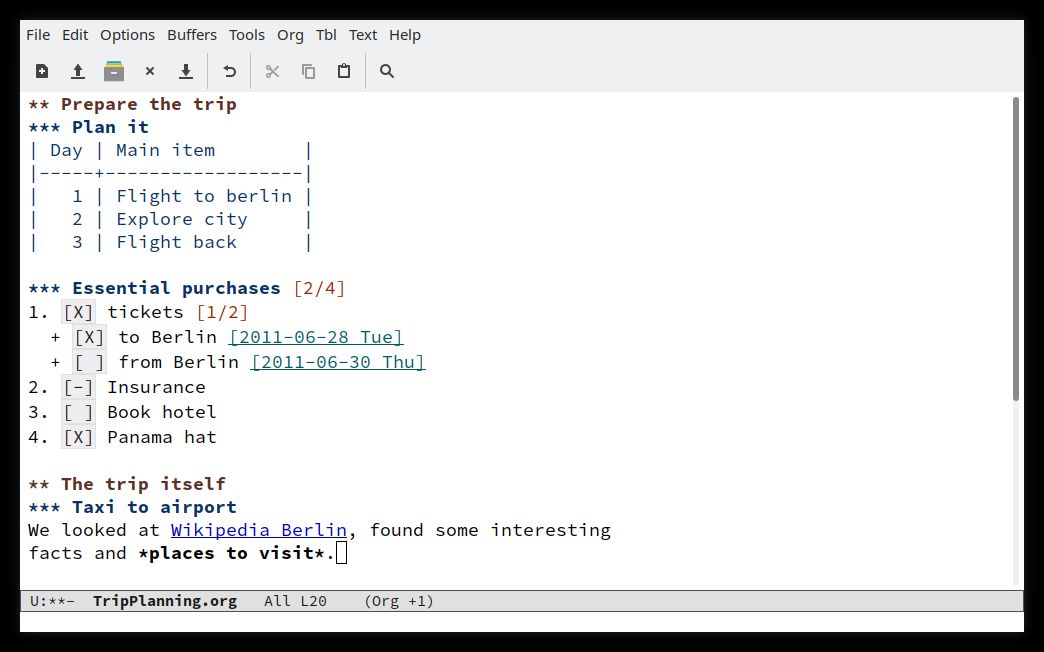Open a file with the upload-arrow icon
The width and height of the screenshot is (1044, 652).
(x=78, y=71)
